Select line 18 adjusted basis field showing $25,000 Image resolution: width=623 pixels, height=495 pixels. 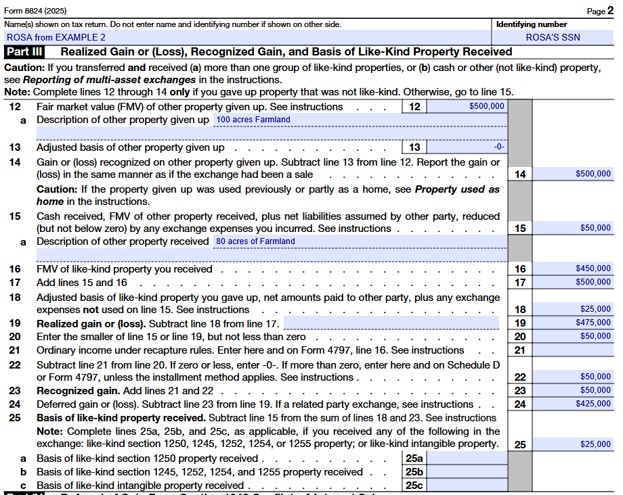(x=573, y=309)
